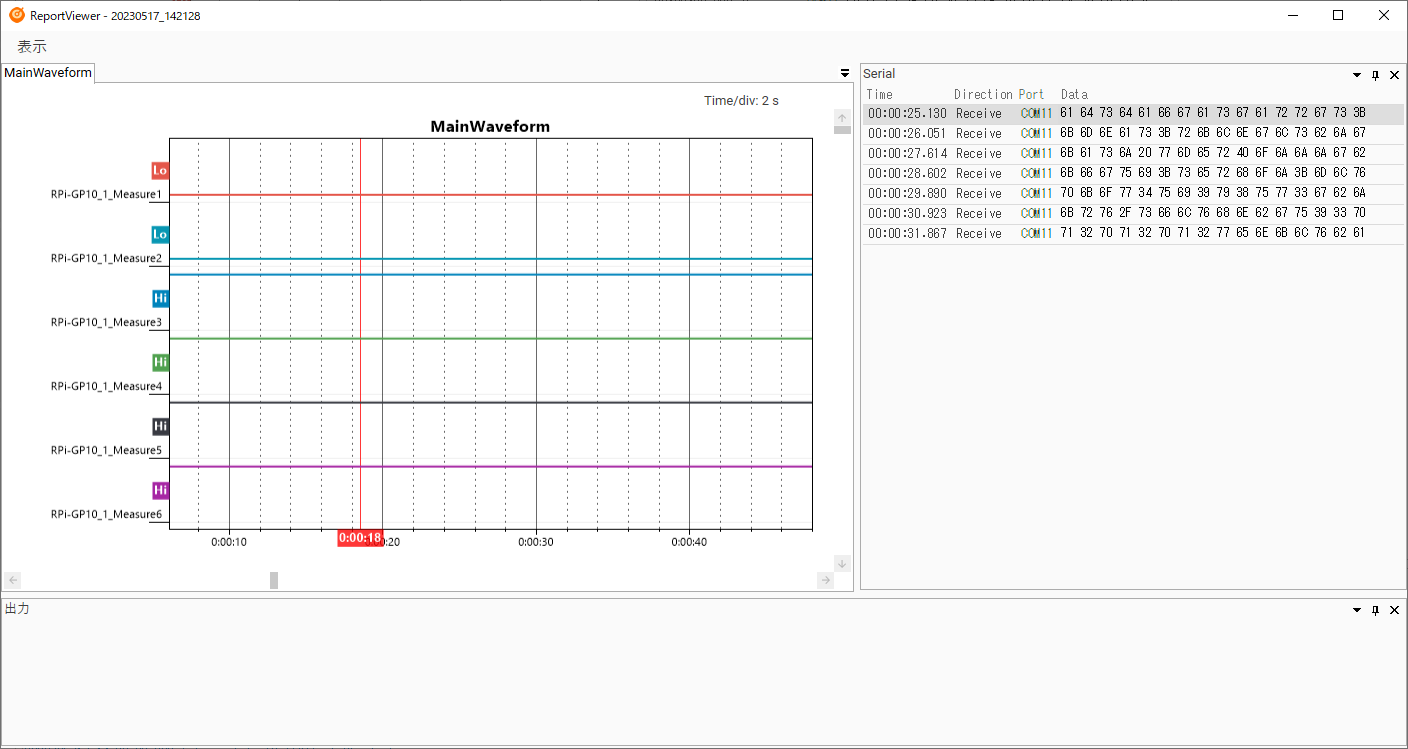
Task: Click the purple Hi badge for Measure6
Action: 160,490
